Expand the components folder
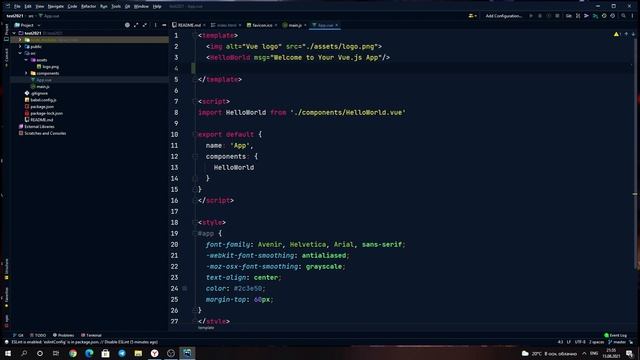Image resolution: width=640 pixels, height=360 pixels. (x=26, y=73)
